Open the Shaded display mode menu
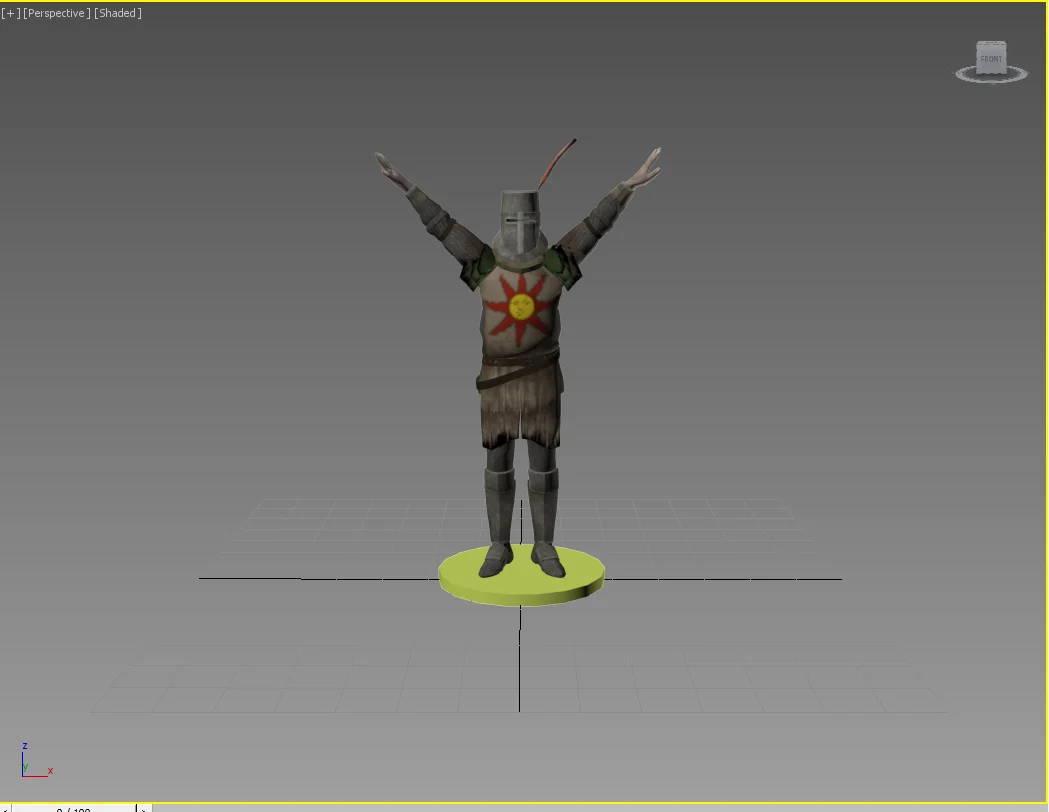This screenshot has width=1049, height=812. (x=118, y=13)
